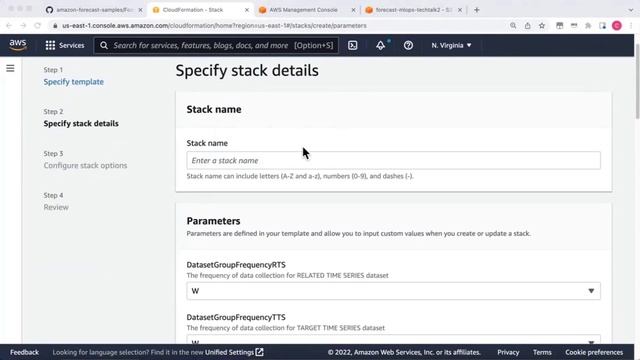The image size is (640, 360).
Task: Click the AWS logo home icon
Action: (x=18, y=45)
